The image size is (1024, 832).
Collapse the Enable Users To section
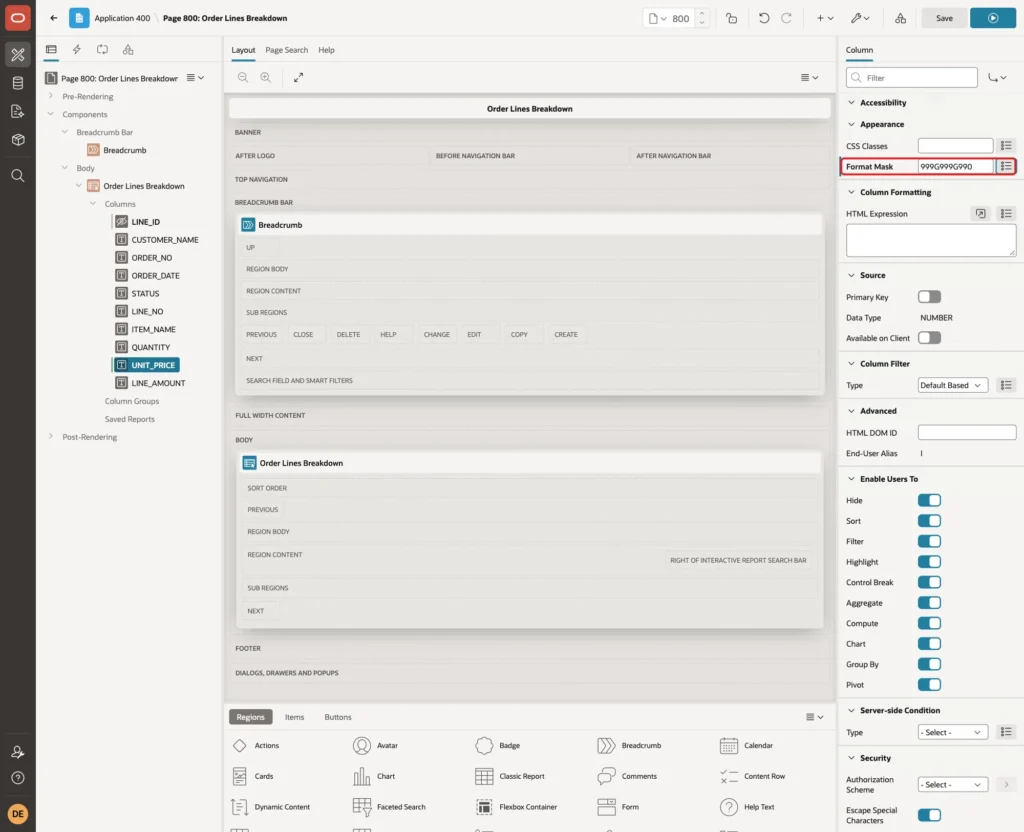851,479
